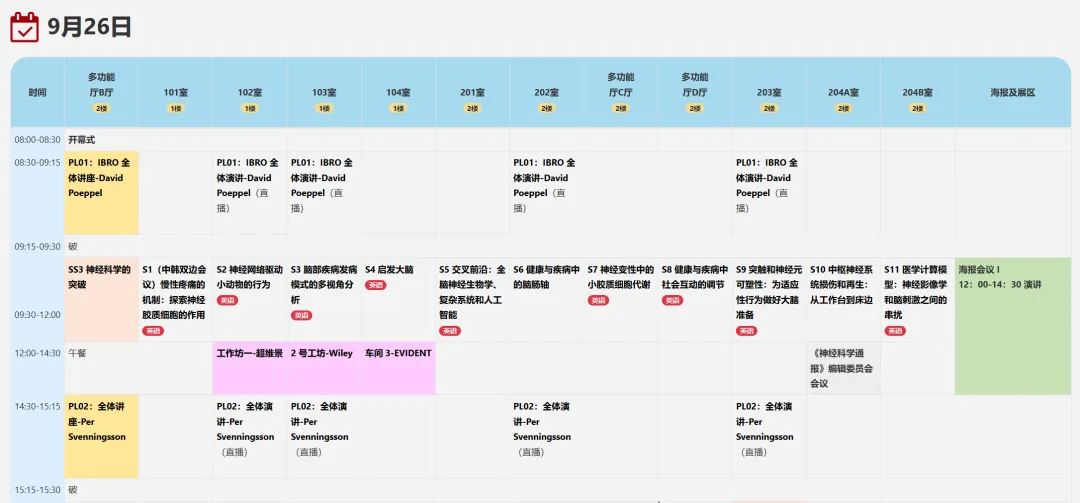Click the 2楼 badge under 204A室 header
The height and width of the screenshot is (503, 1080).
tap(844, 108)
